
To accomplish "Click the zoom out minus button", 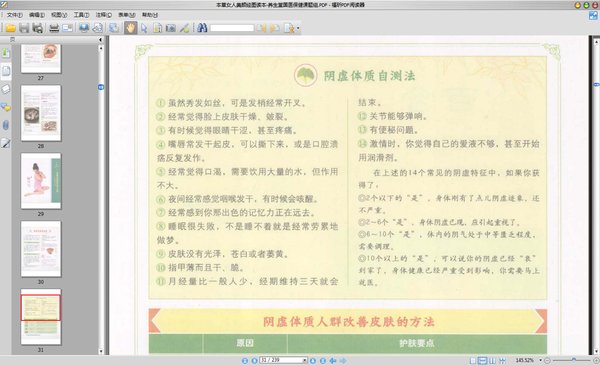I will click(547, 360).
